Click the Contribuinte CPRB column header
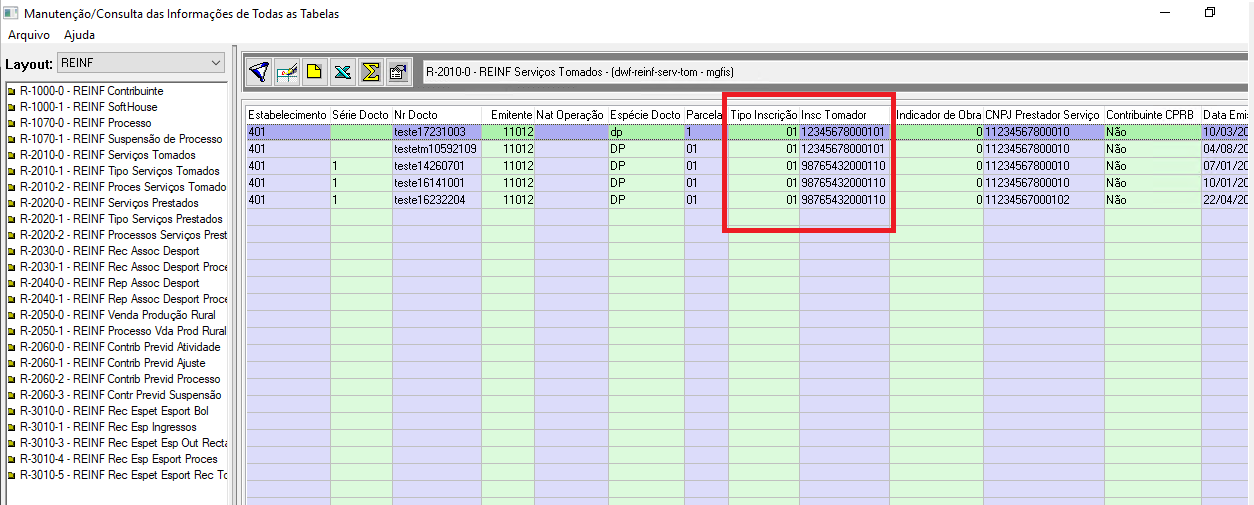 tap(1153, 115)
